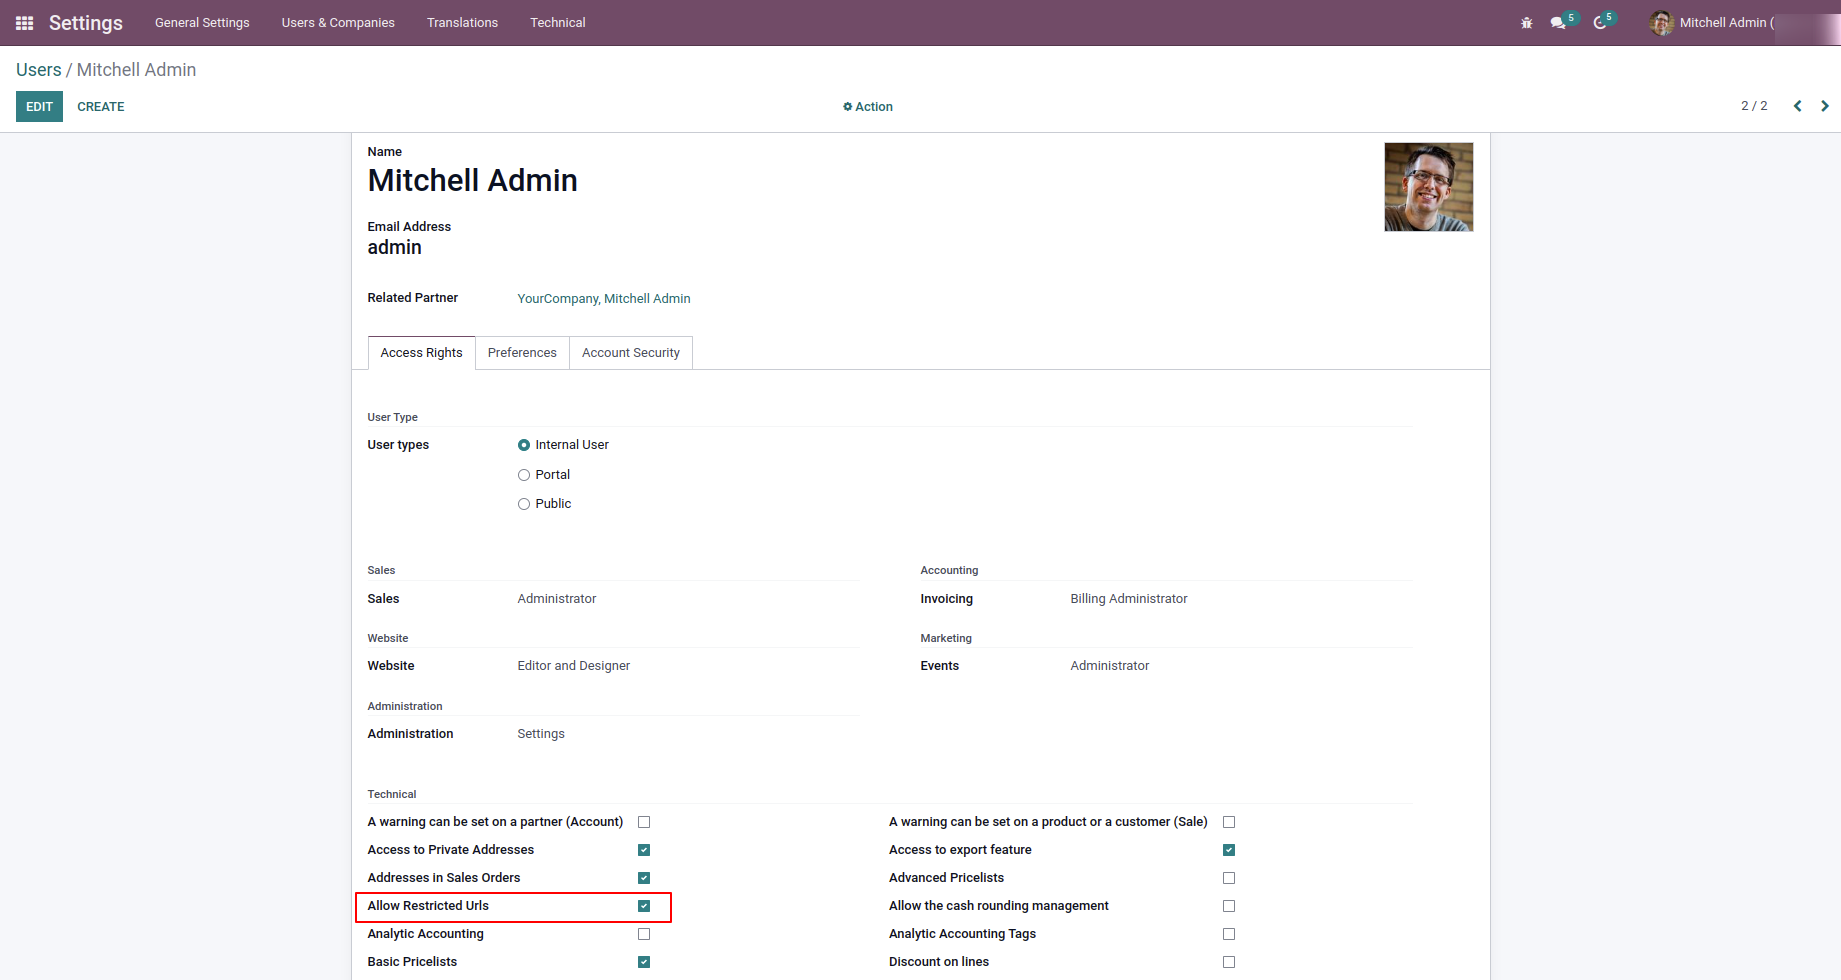Click Sales Administrator value

pos(557,599)
